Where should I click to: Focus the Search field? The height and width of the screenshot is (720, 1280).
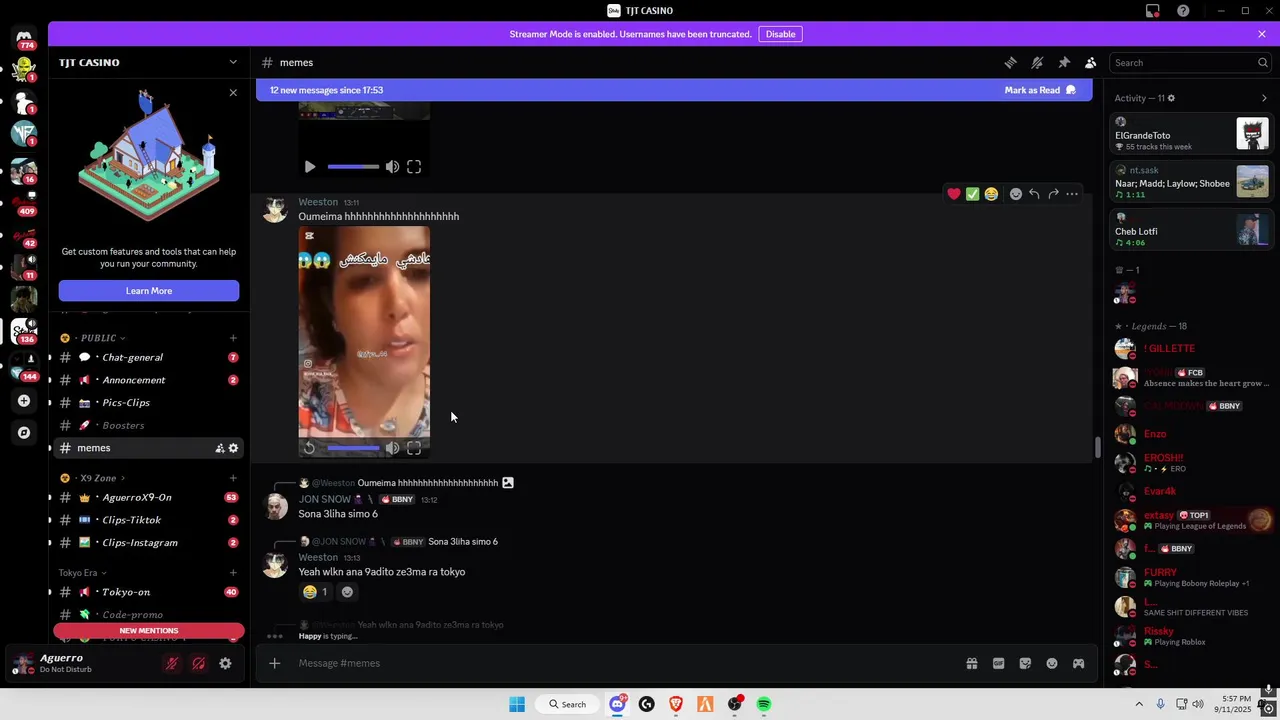(x=1190, y=63)
